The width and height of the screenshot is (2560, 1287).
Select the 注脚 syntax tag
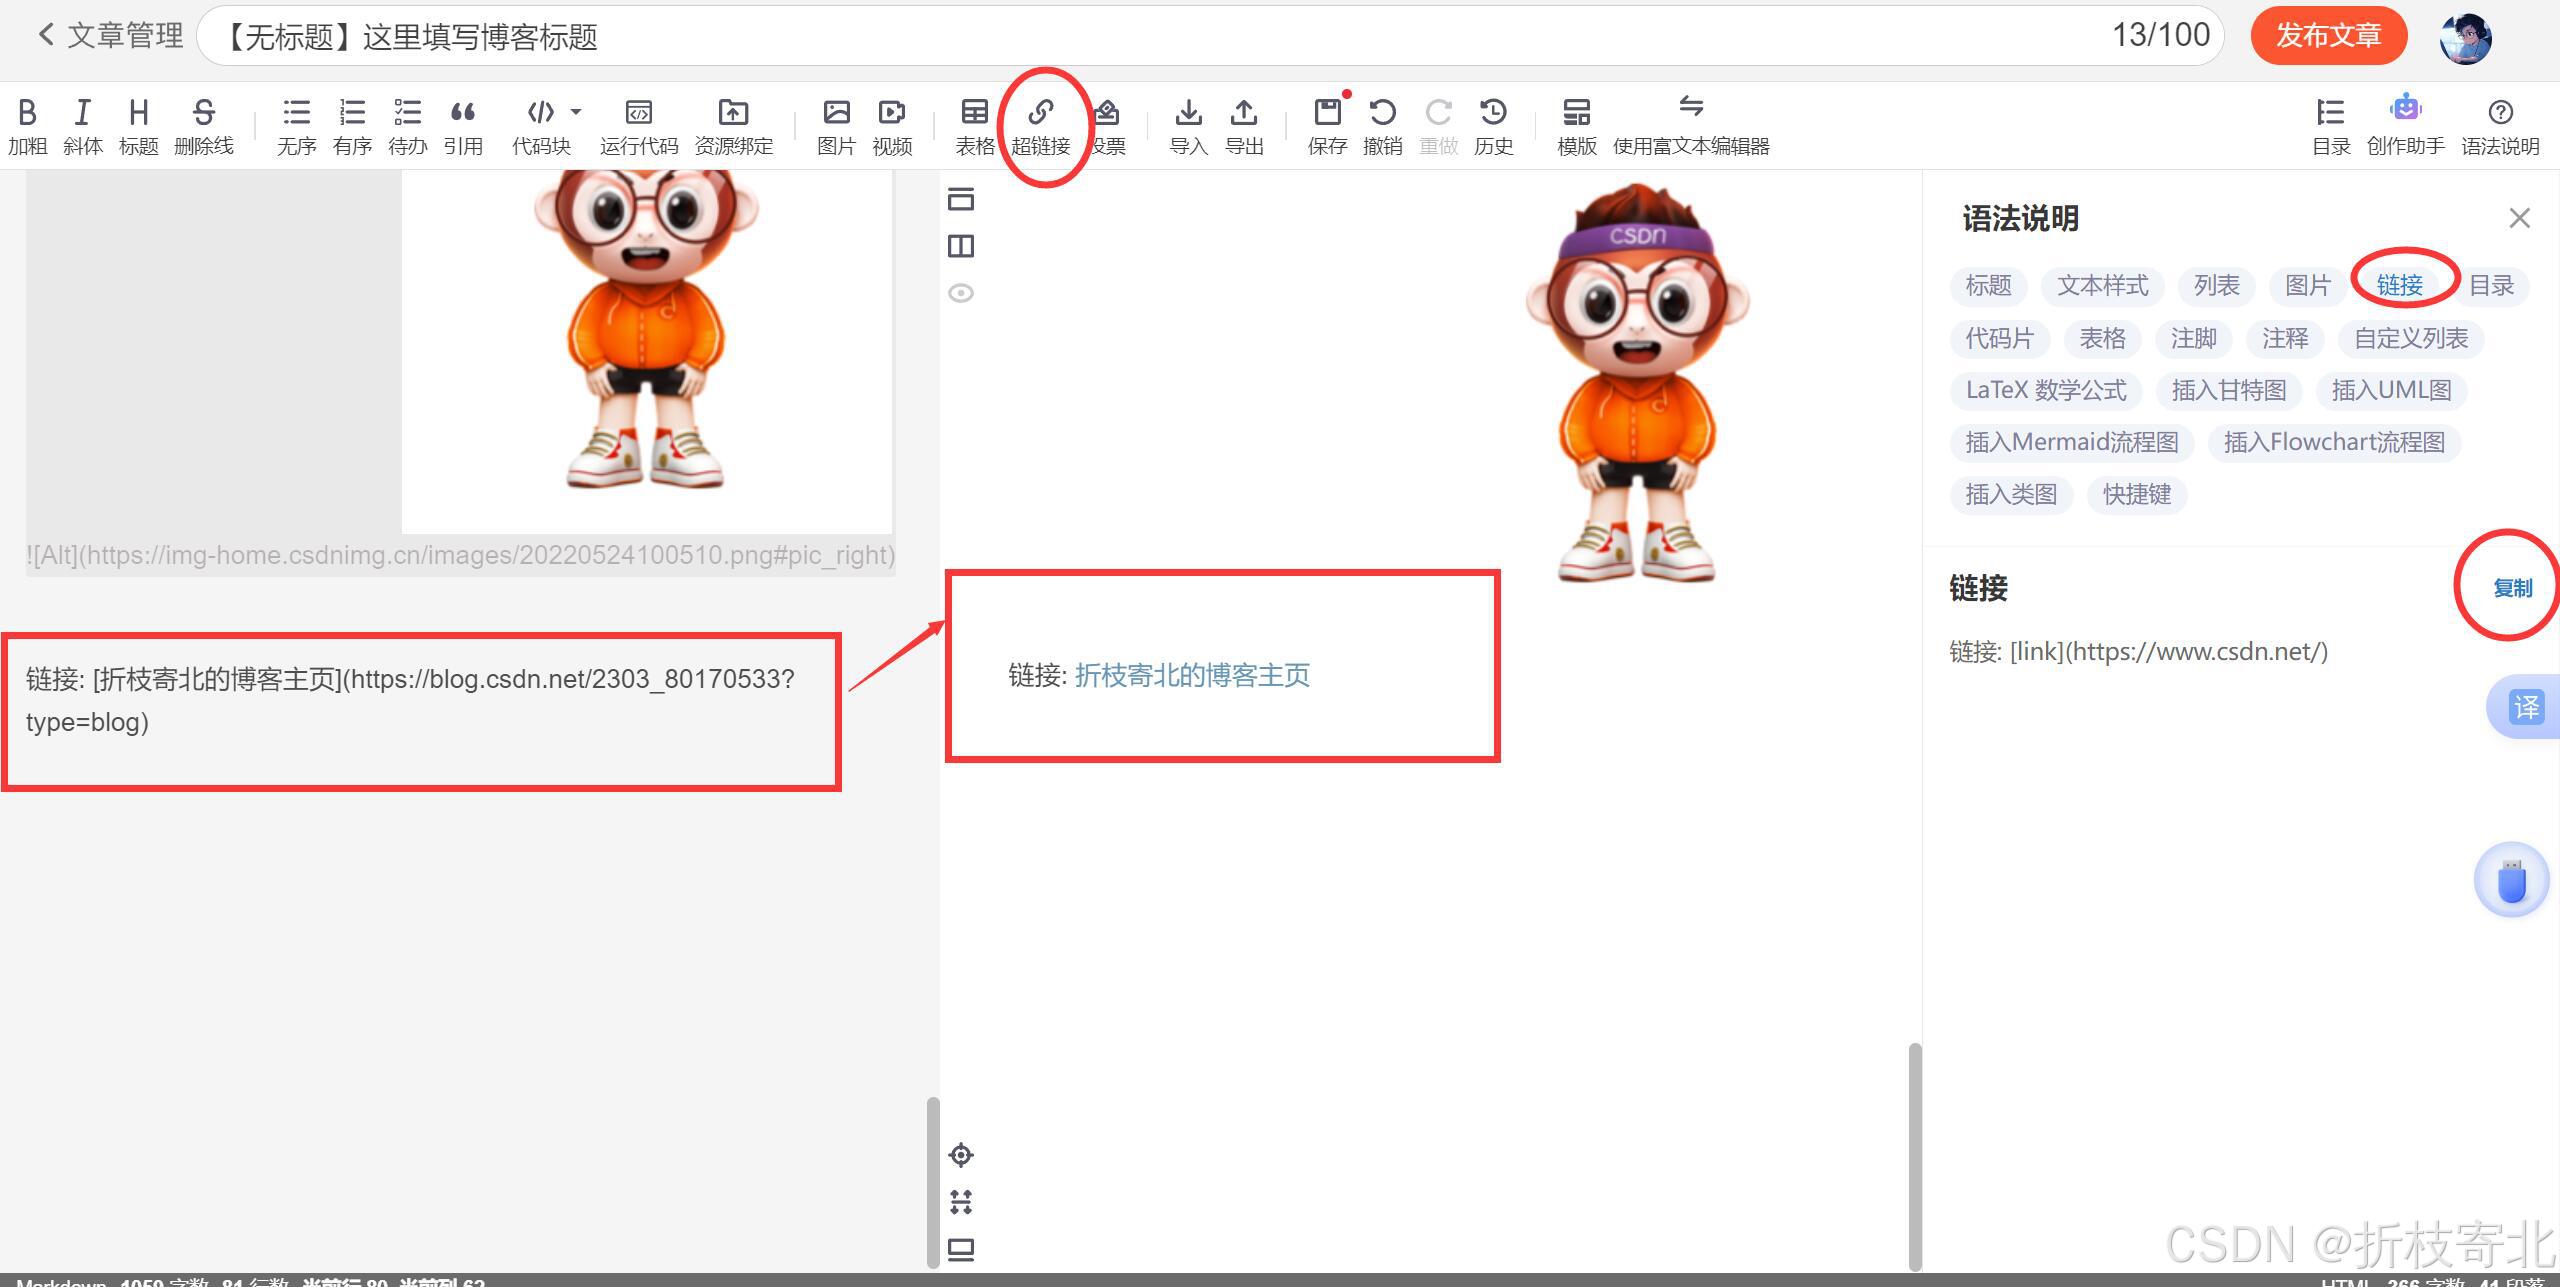tap(2194, 339)
